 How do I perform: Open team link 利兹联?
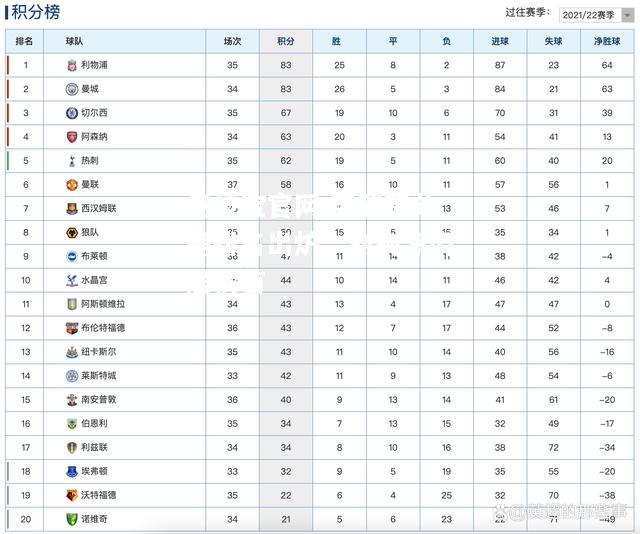(x=94, y=447)
